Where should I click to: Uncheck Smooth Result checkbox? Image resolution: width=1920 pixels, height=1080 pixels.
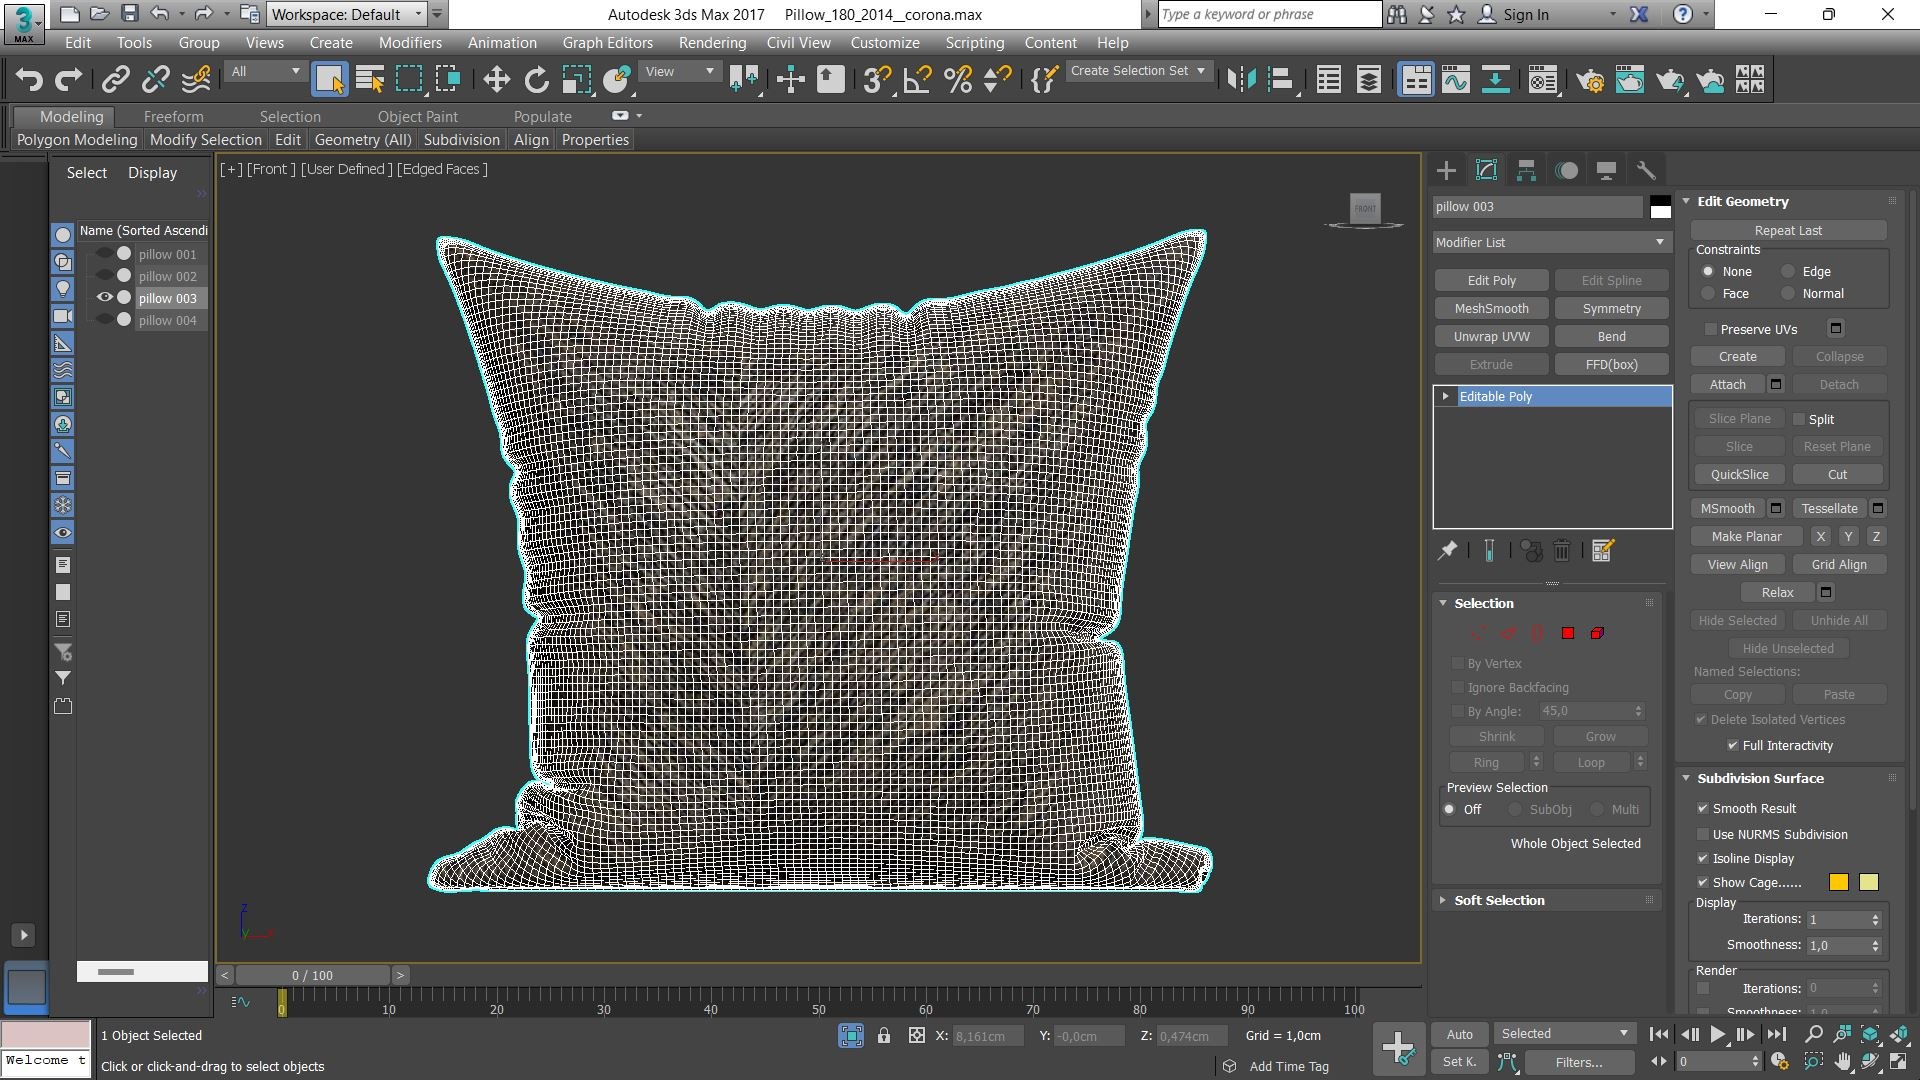coord(1702,808)
